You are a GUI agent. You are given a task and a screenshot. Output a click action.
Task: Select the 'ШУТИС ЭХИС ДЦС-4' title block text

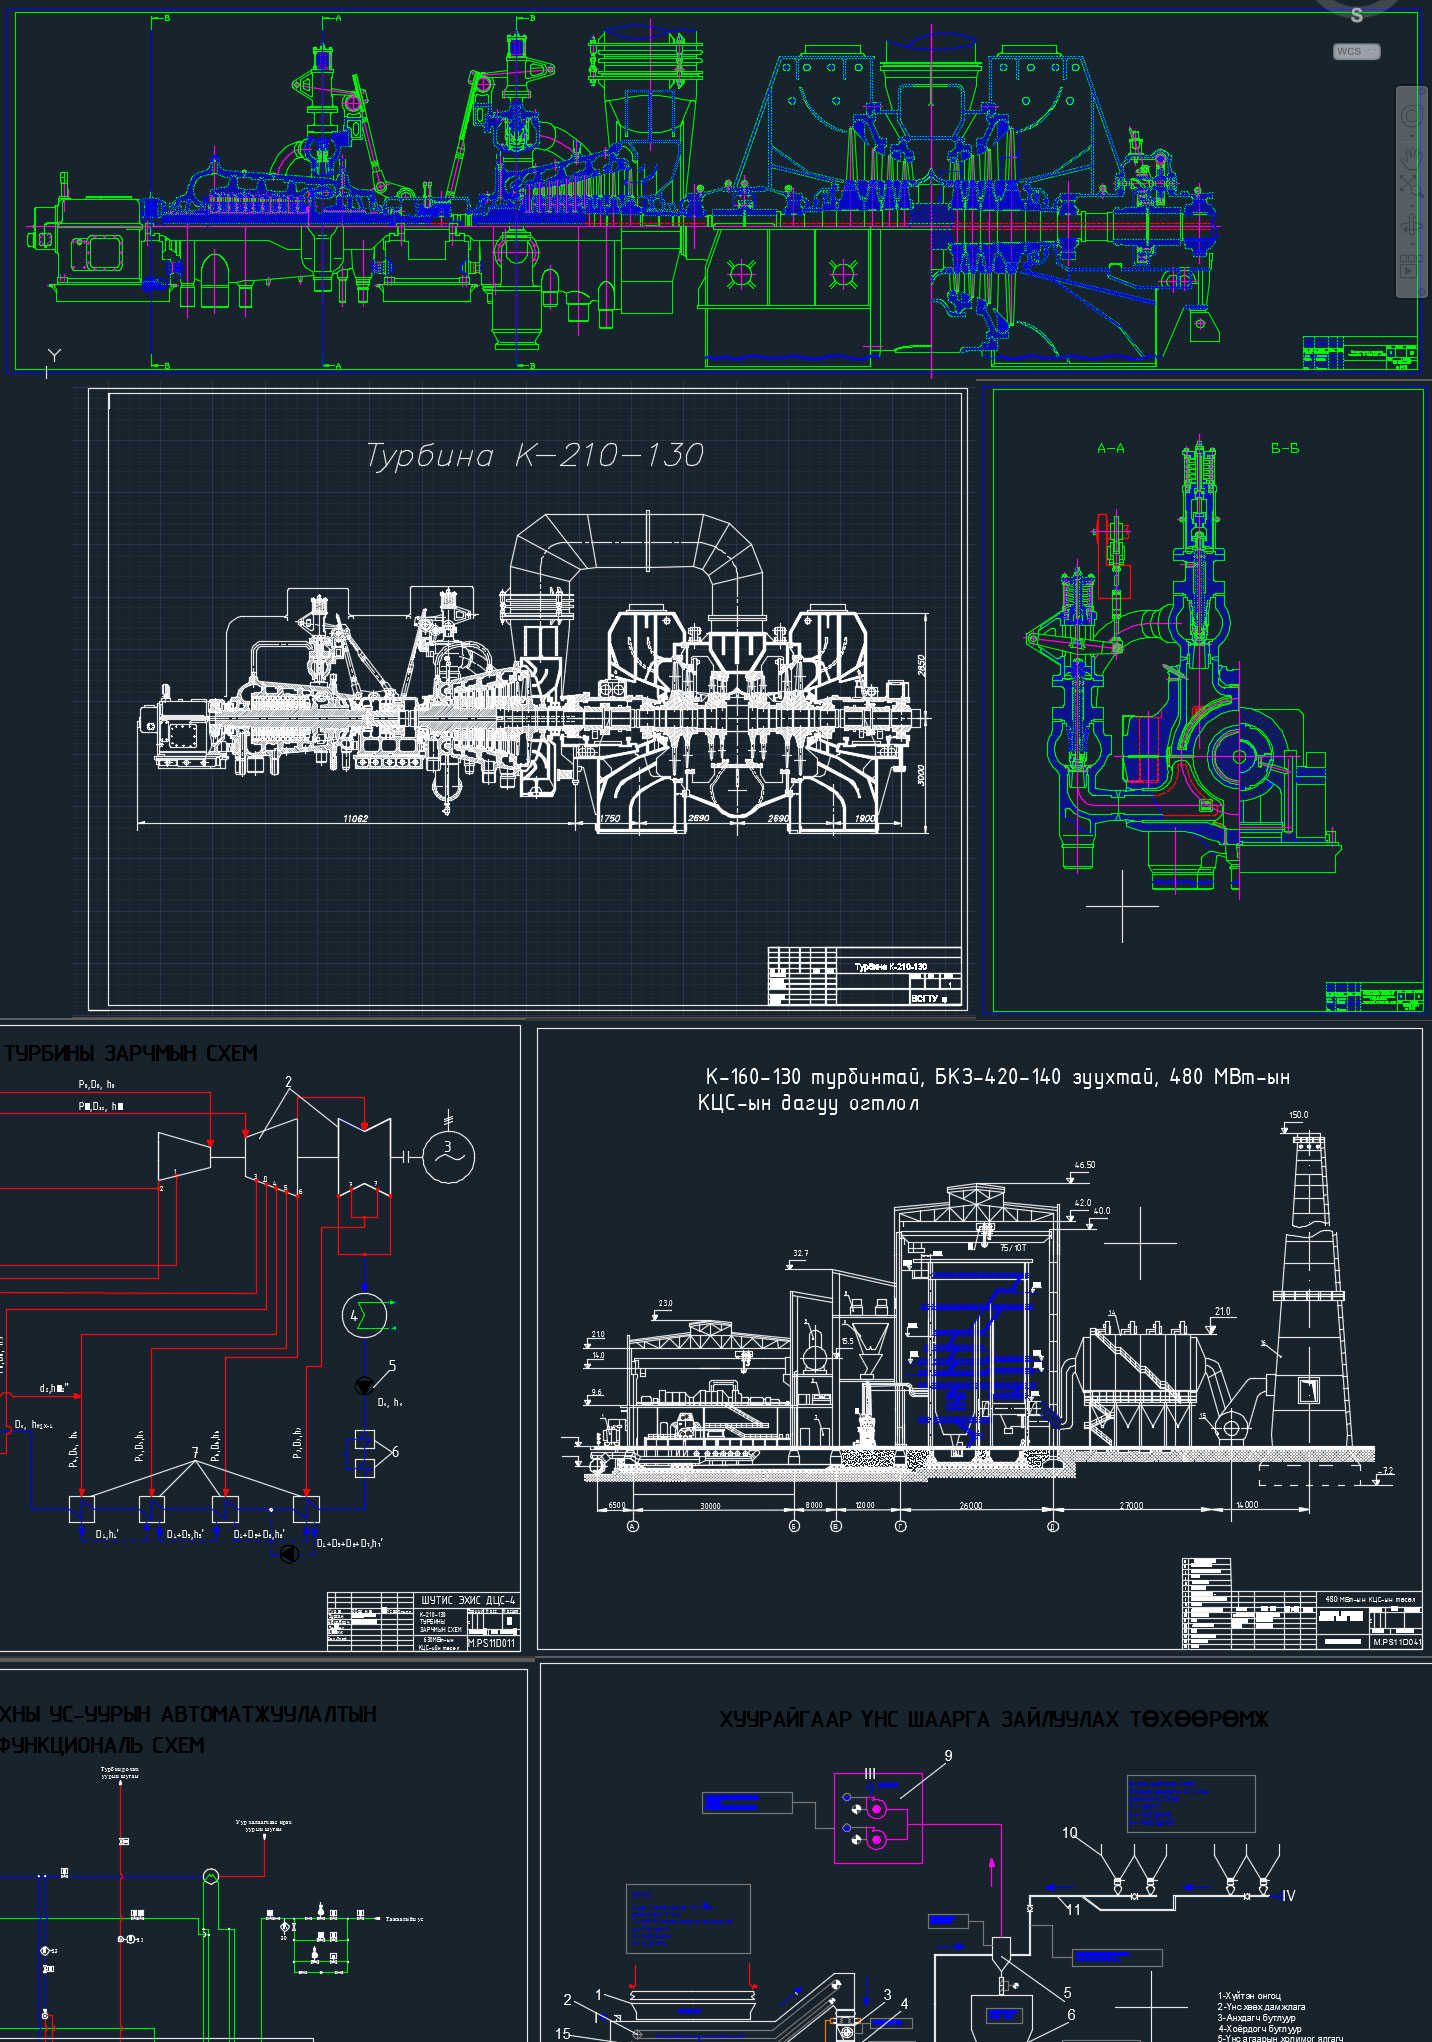pyautogui.click(x=468, y=1600)
